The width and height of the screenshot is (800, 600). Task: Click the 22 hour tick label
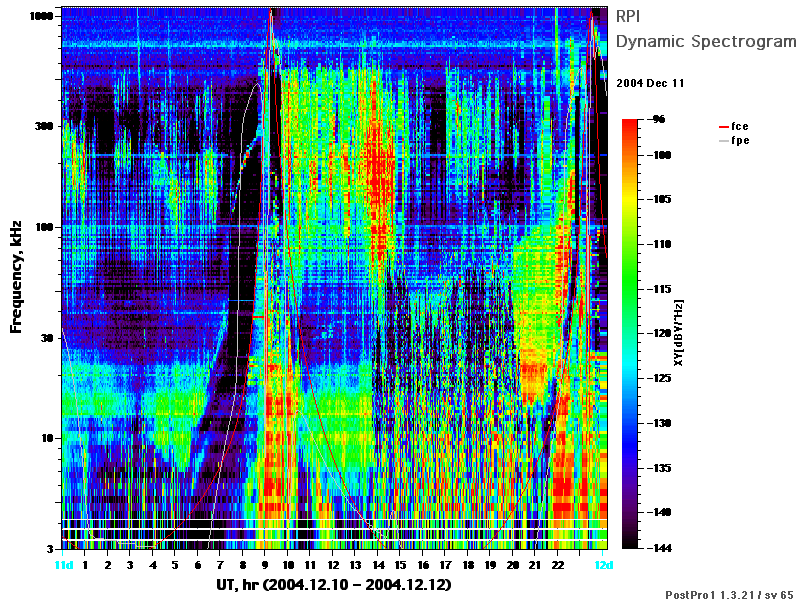[558, 565]
